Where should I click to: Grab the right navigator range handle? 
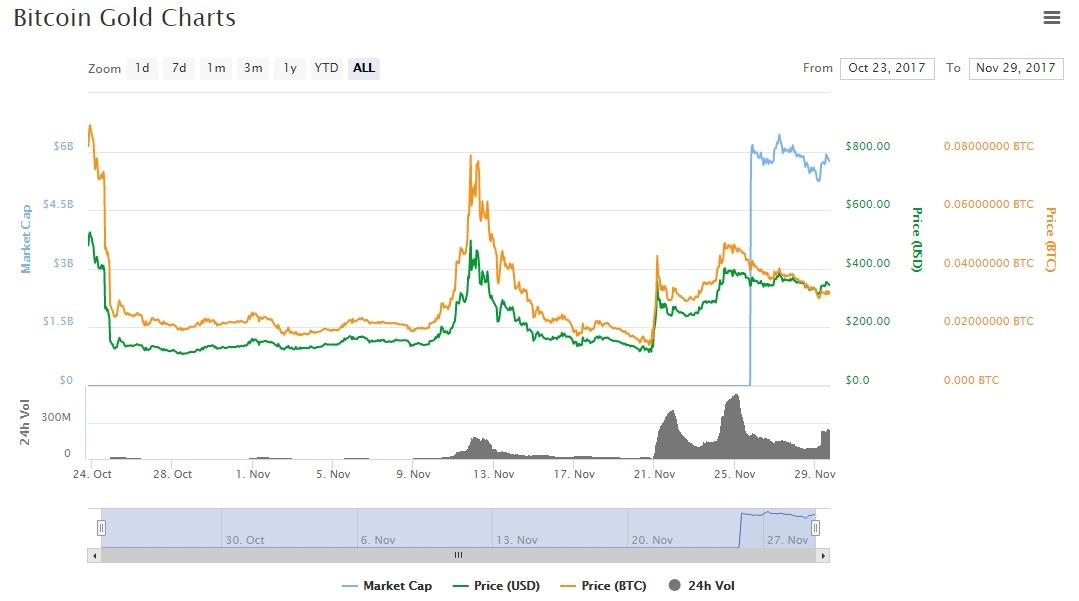pyautogui.click(x=815, y=528)
